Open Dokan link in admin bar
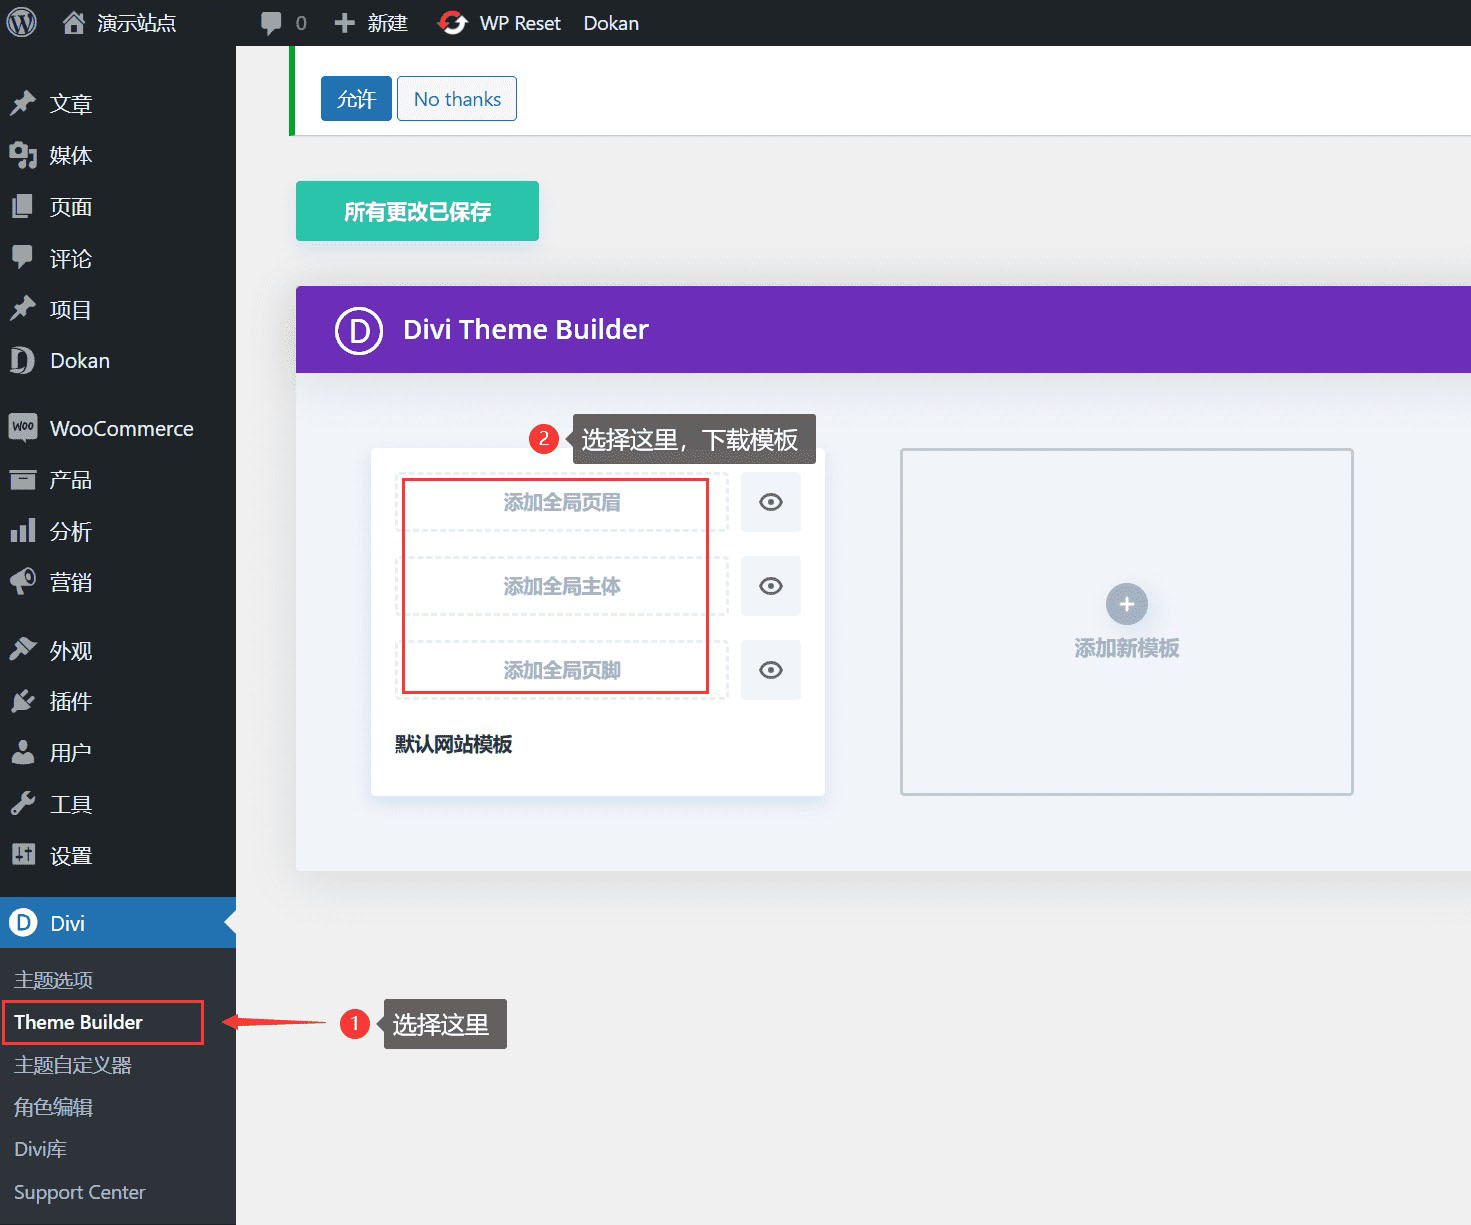Viewport: 1471px width, 1225px height. tap(611, 23)
